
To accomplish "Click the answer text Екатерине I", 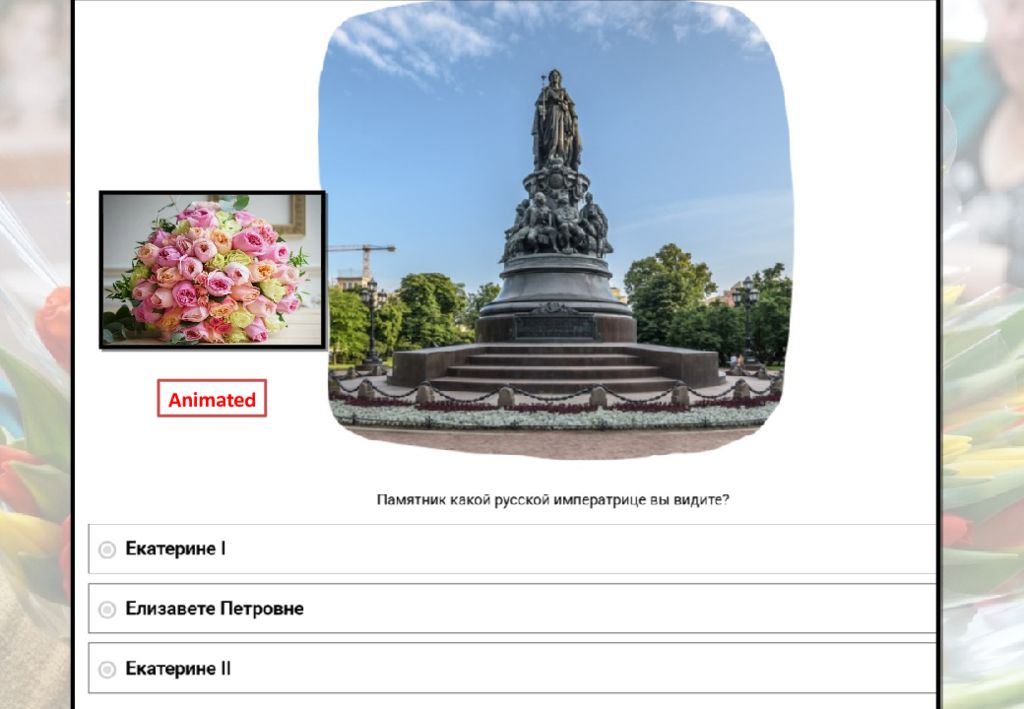I will coord(176,548).
